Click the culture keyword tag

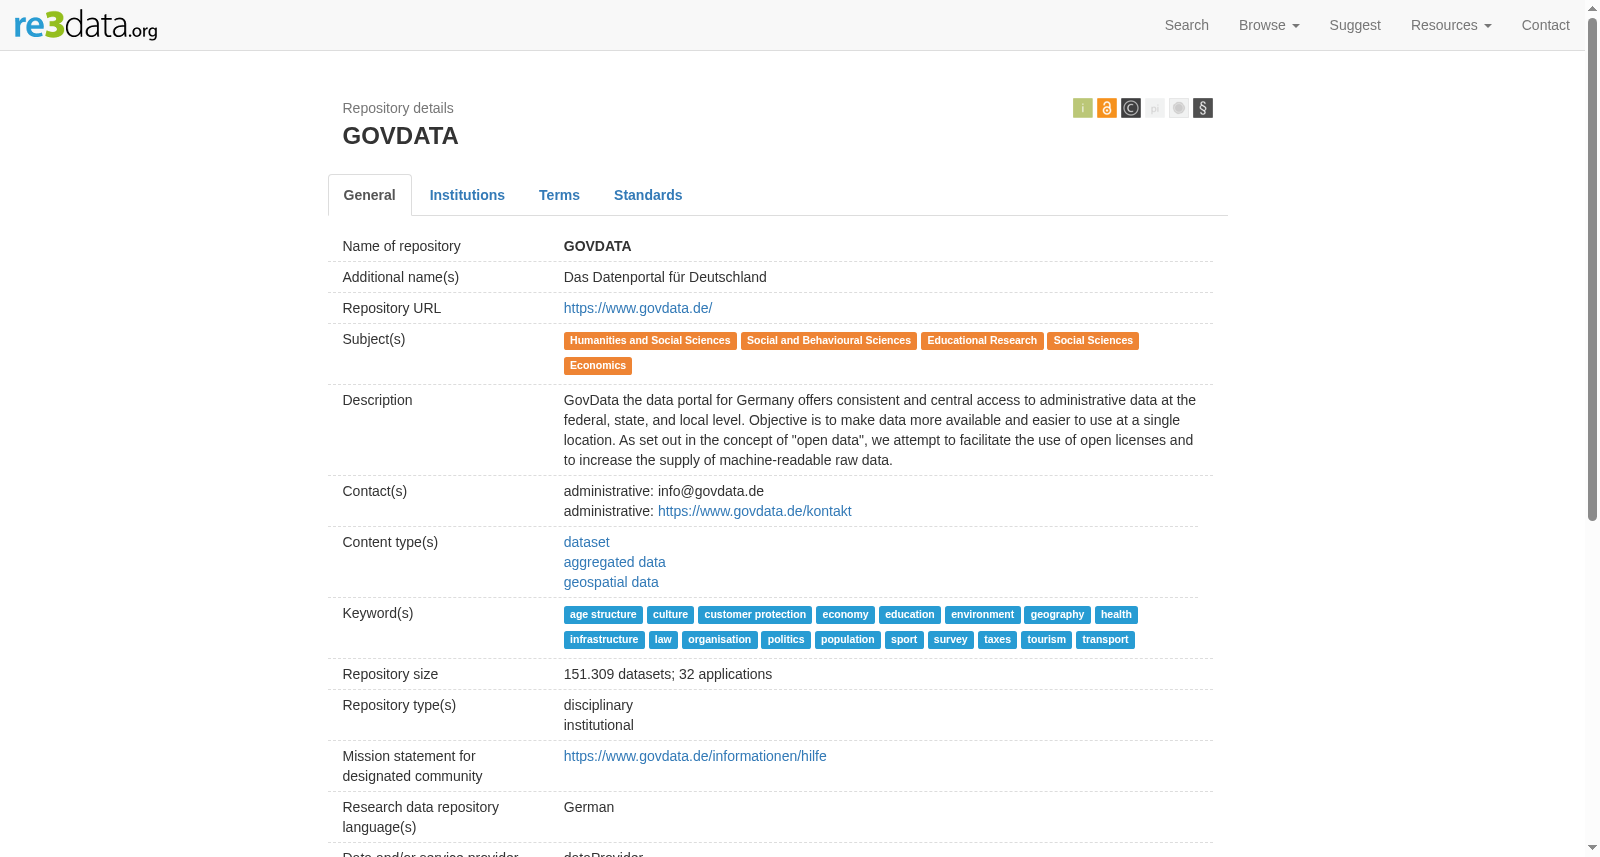click(670, 615)
